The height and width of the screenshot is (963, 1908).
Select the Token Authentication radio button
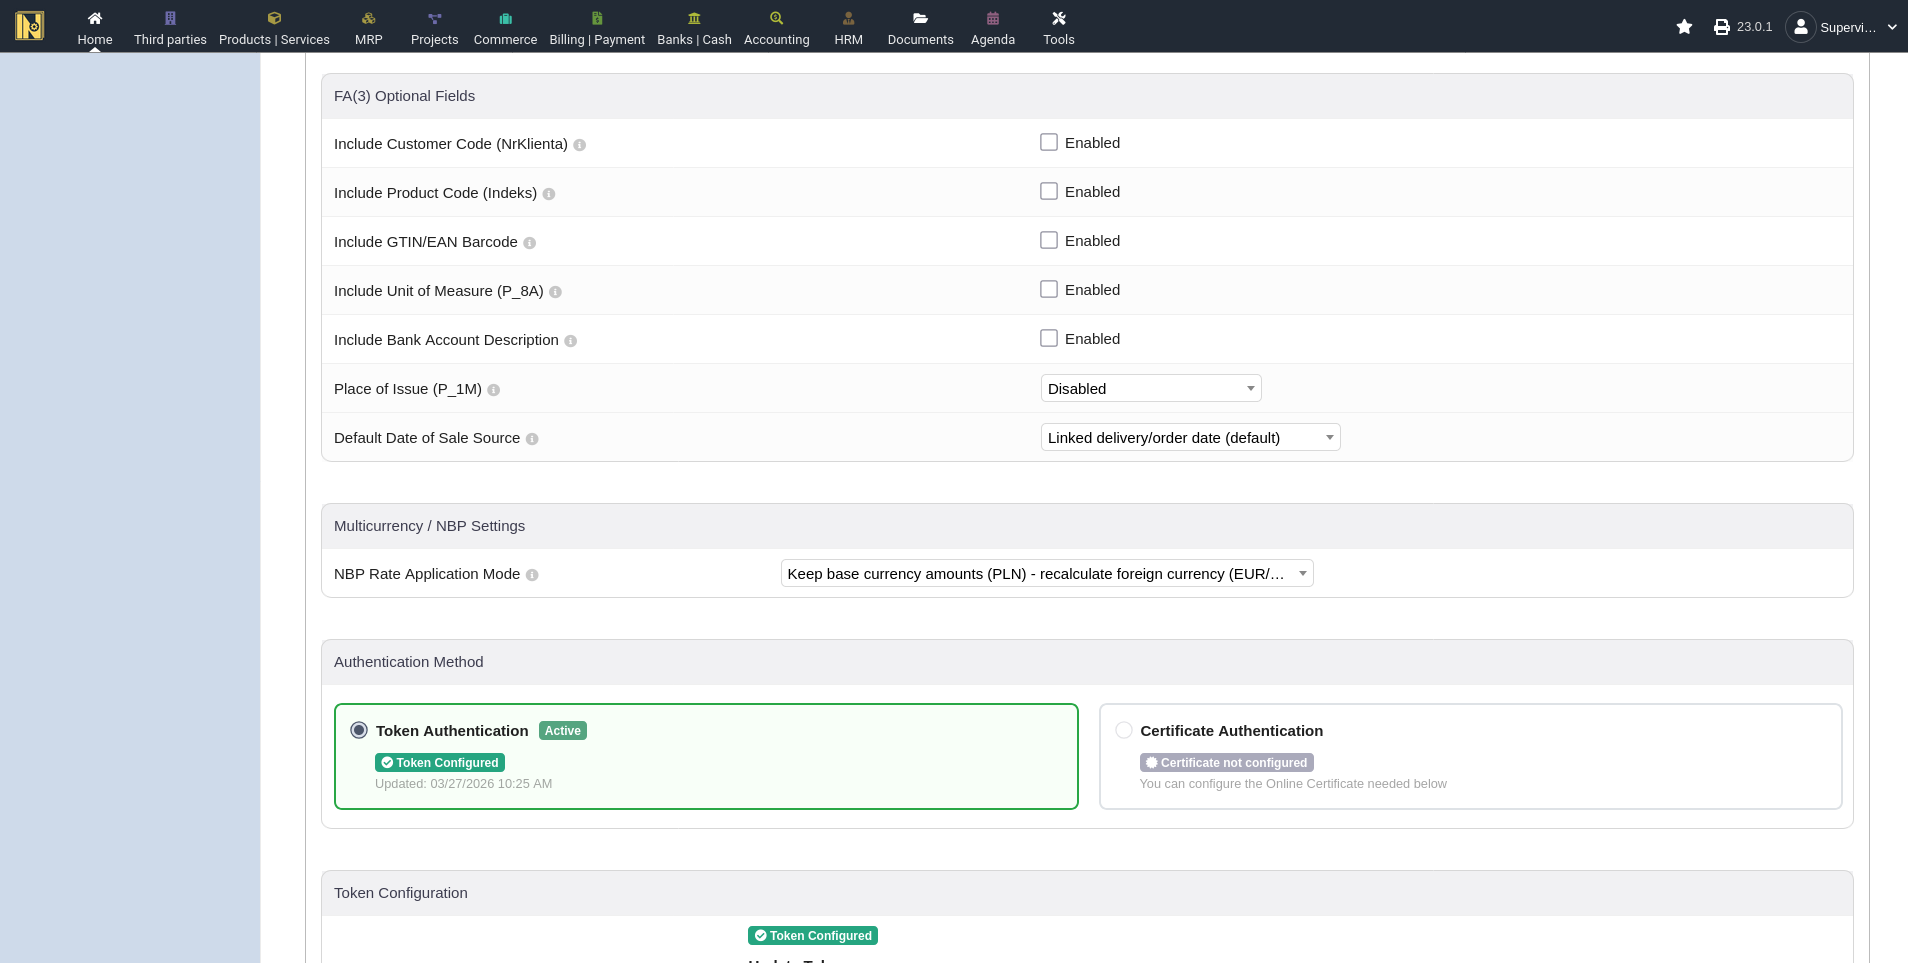pyautogui.click(x=359, y=731)
